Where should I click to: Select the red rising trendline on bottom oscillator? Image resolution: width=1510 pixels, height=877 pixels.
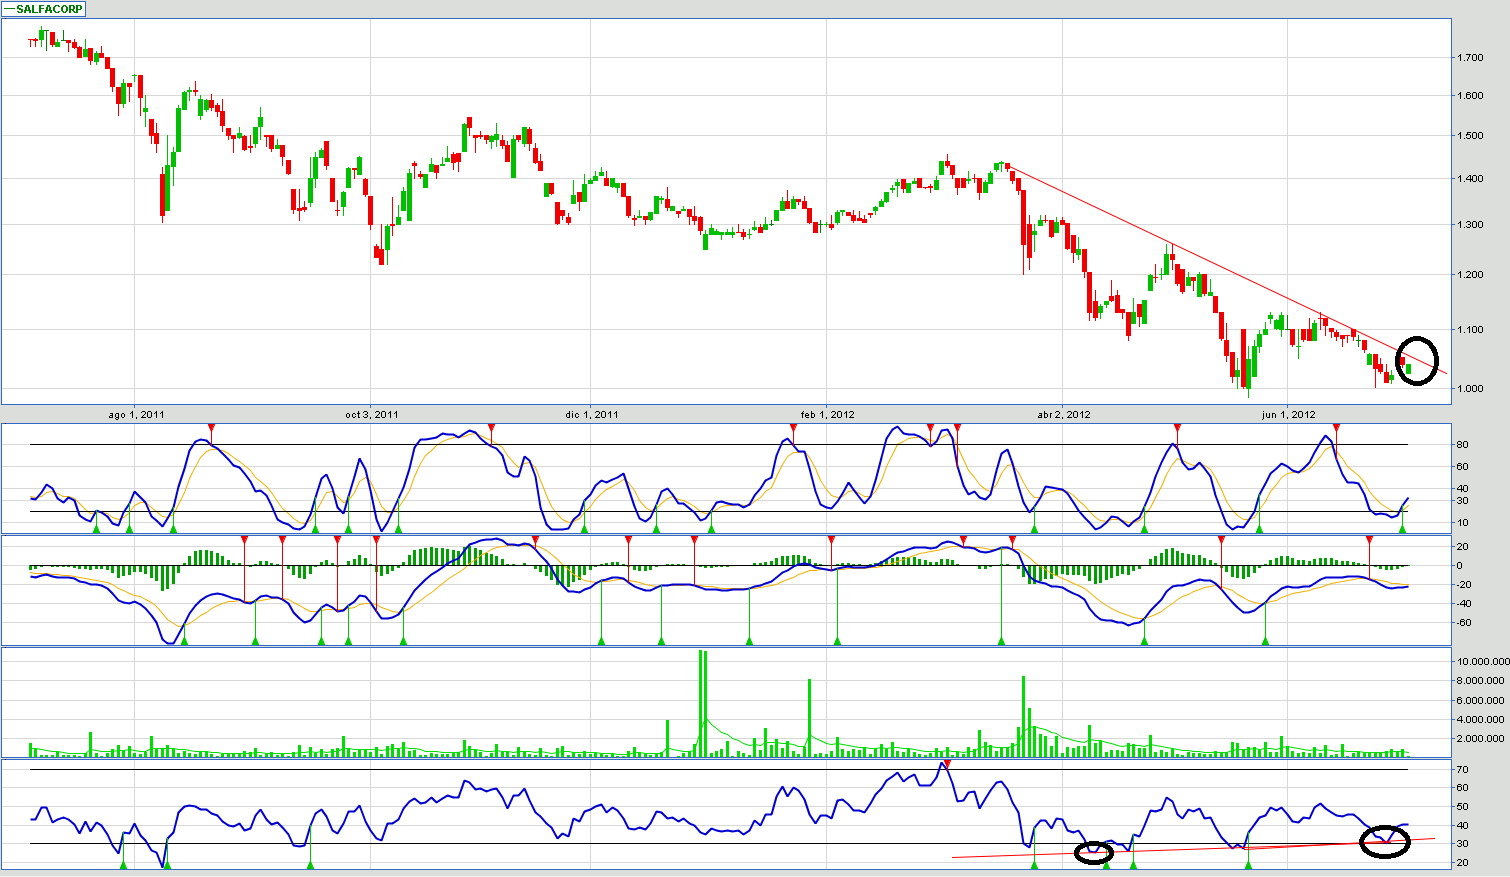tap(1200, 848)
